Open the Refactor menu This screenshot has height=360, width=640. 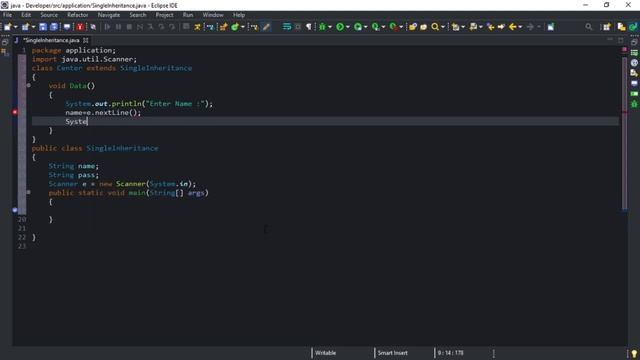pyautogui.click(x=78, y=15)
